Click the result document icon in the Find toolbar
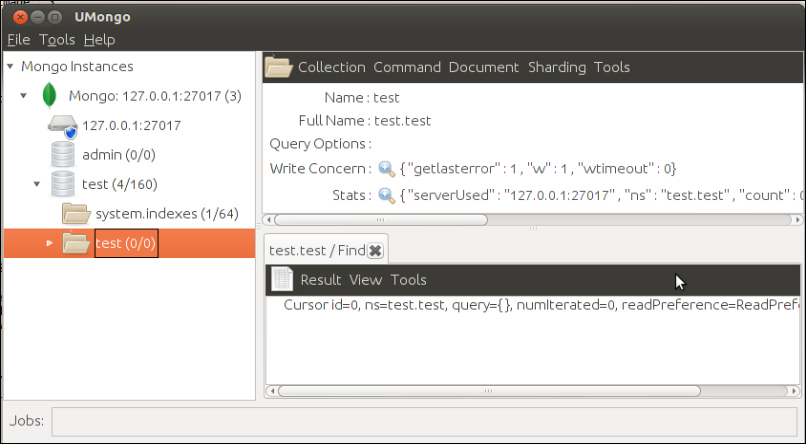Viewport: 806px width, 444px height. click(282, 280)
